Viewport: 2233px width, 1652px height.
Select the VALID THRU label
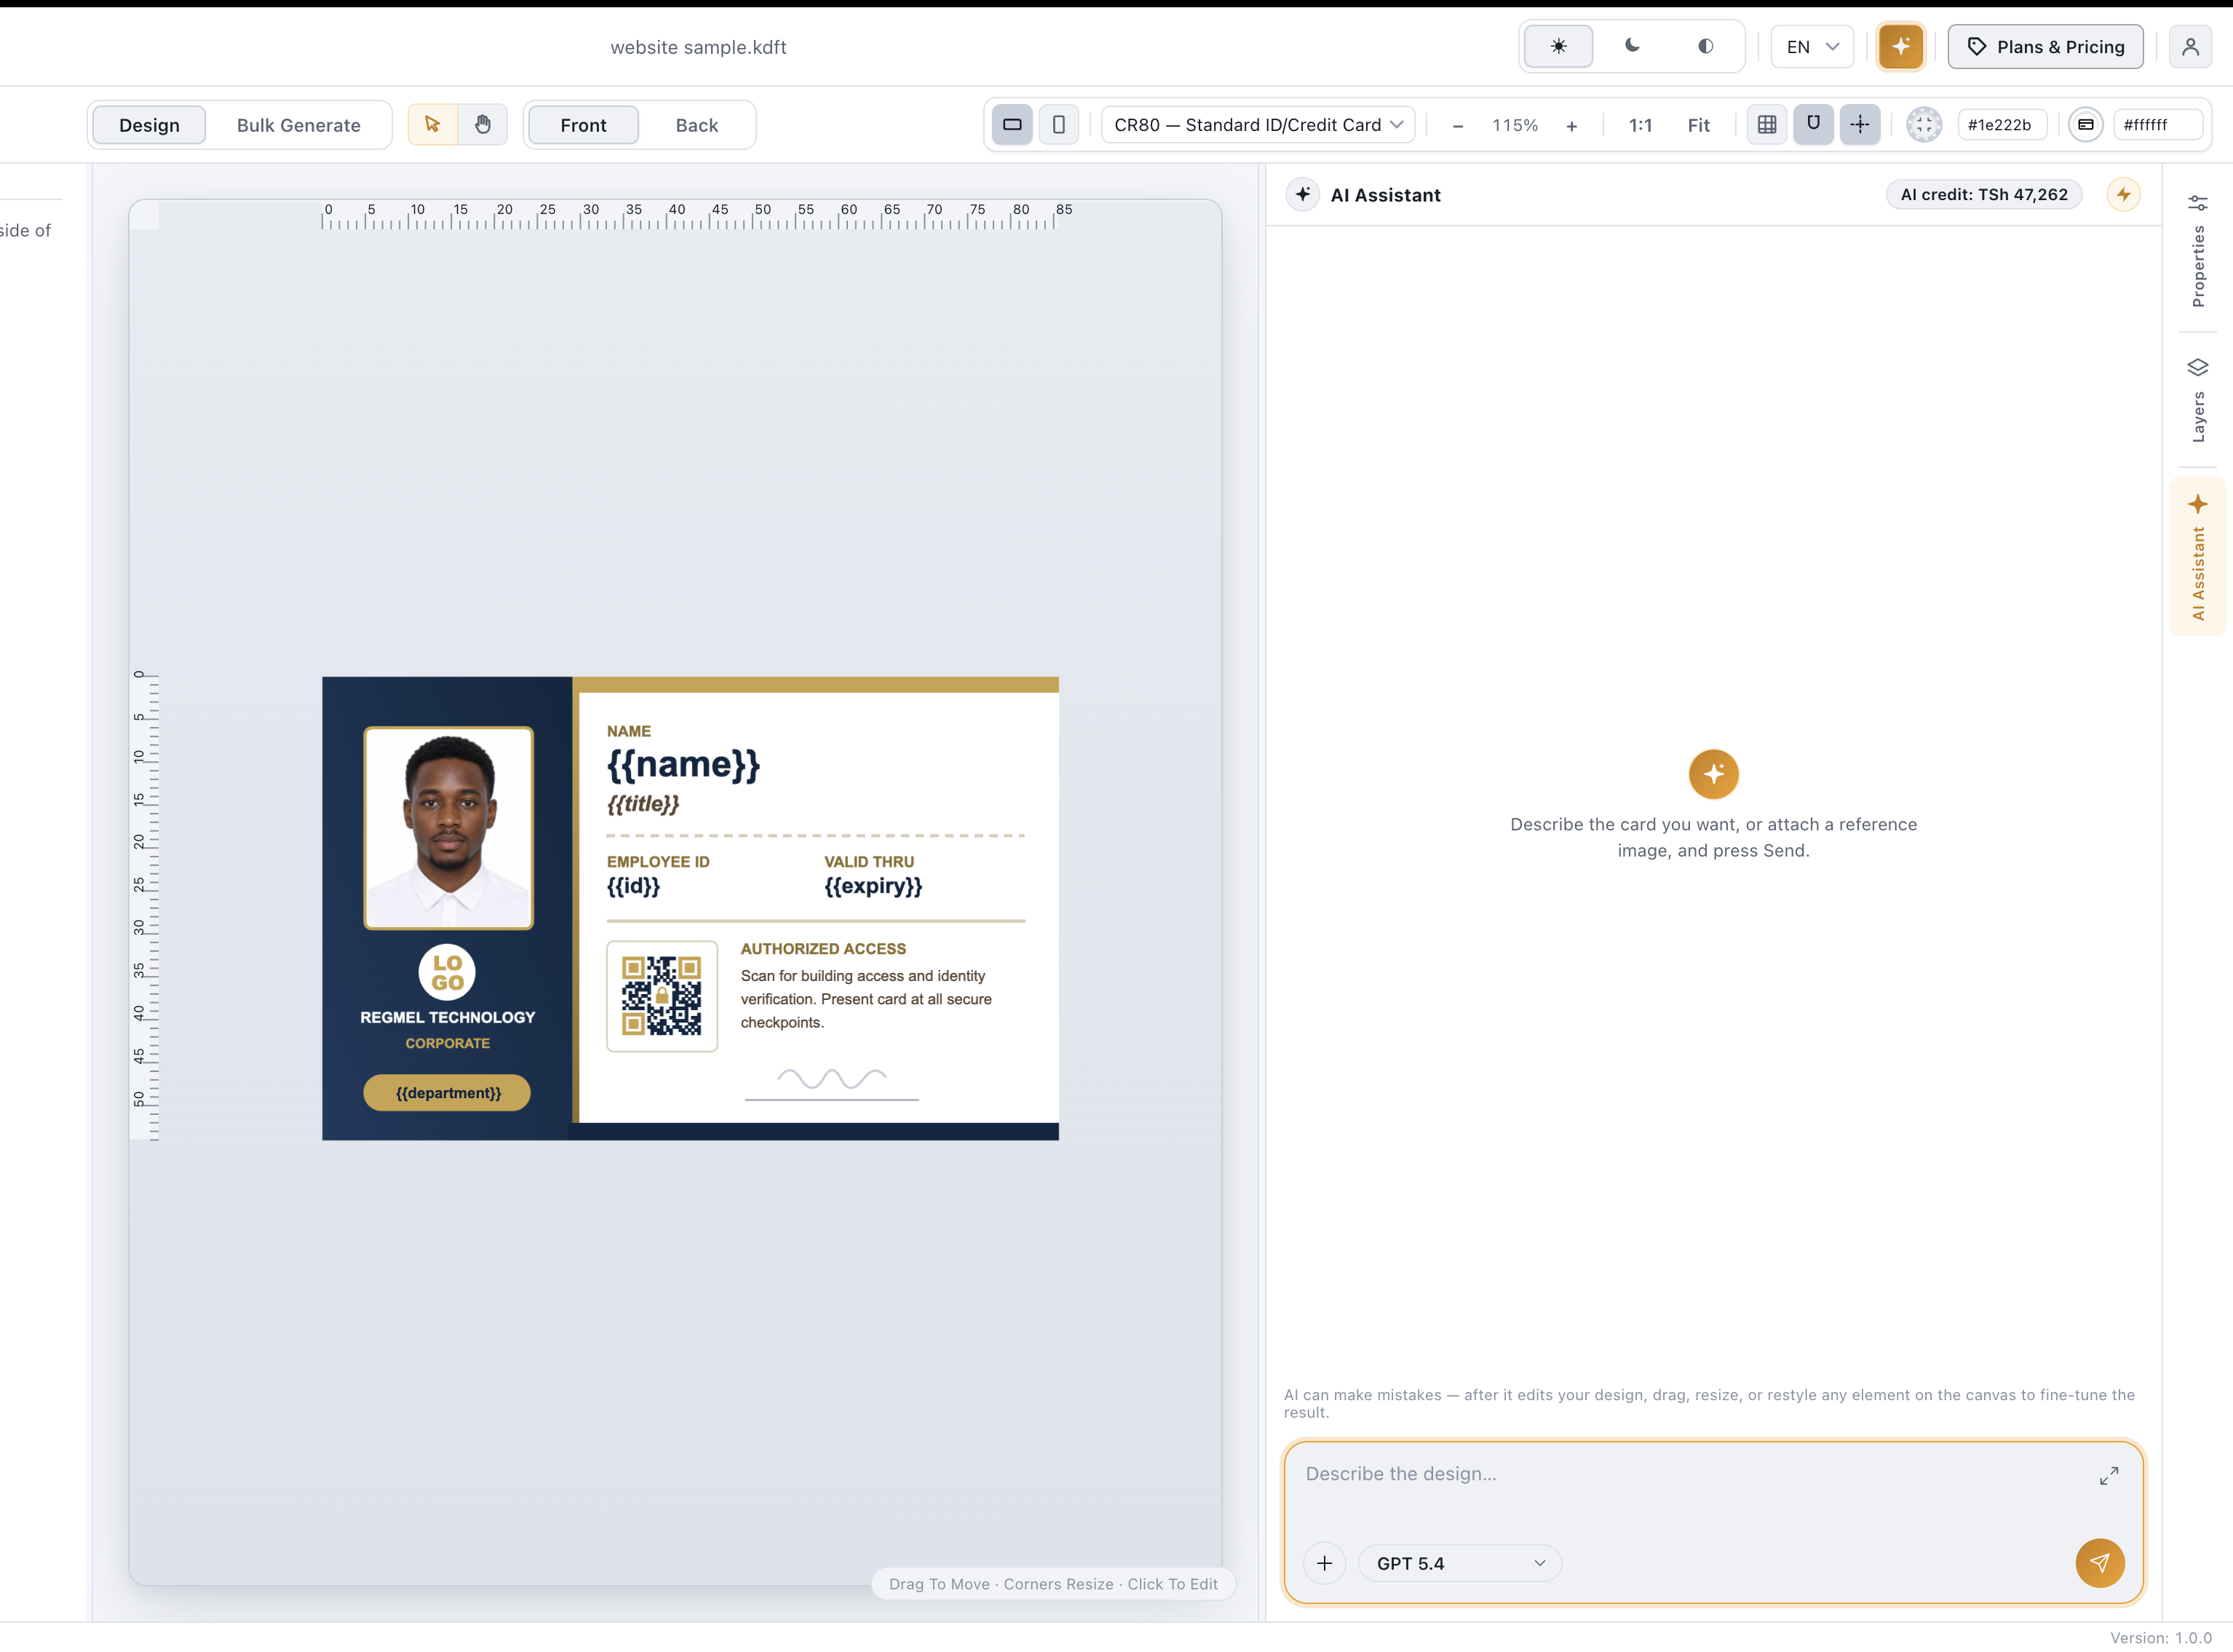[869, 861]
